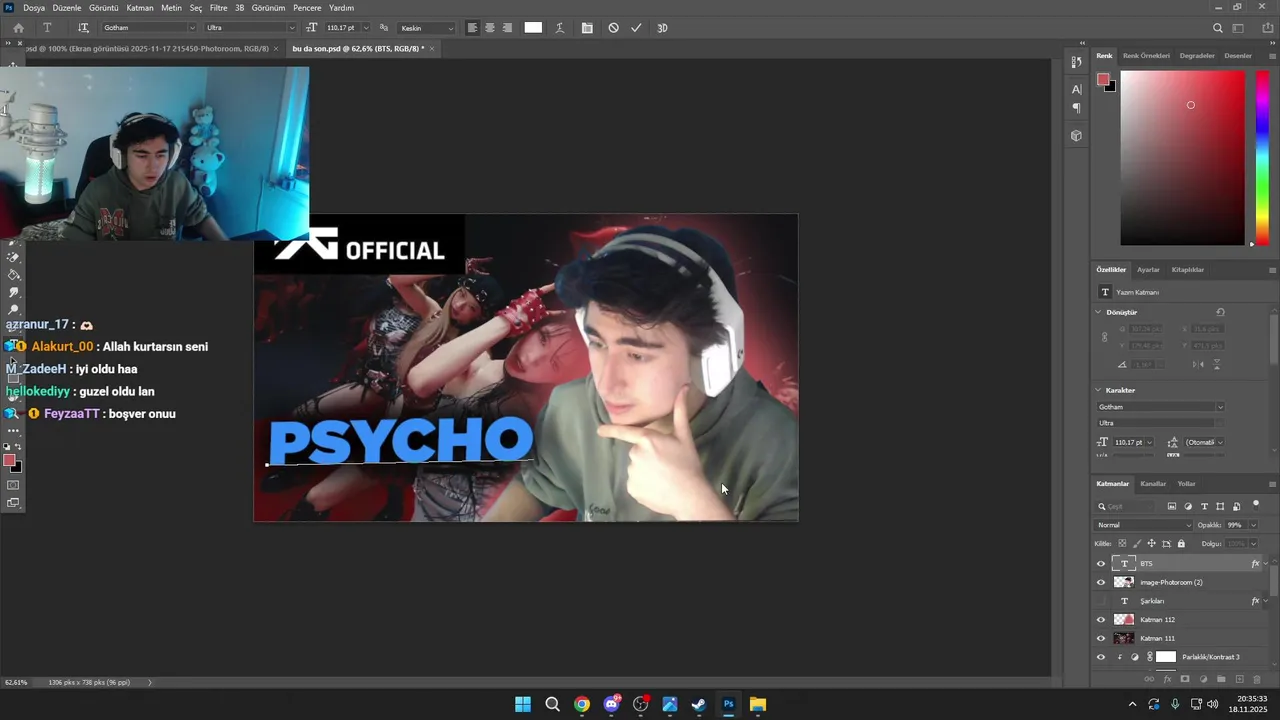The image size is (1280, 720).
Task: Toggle lock position icon
Action: point(1151,543)
